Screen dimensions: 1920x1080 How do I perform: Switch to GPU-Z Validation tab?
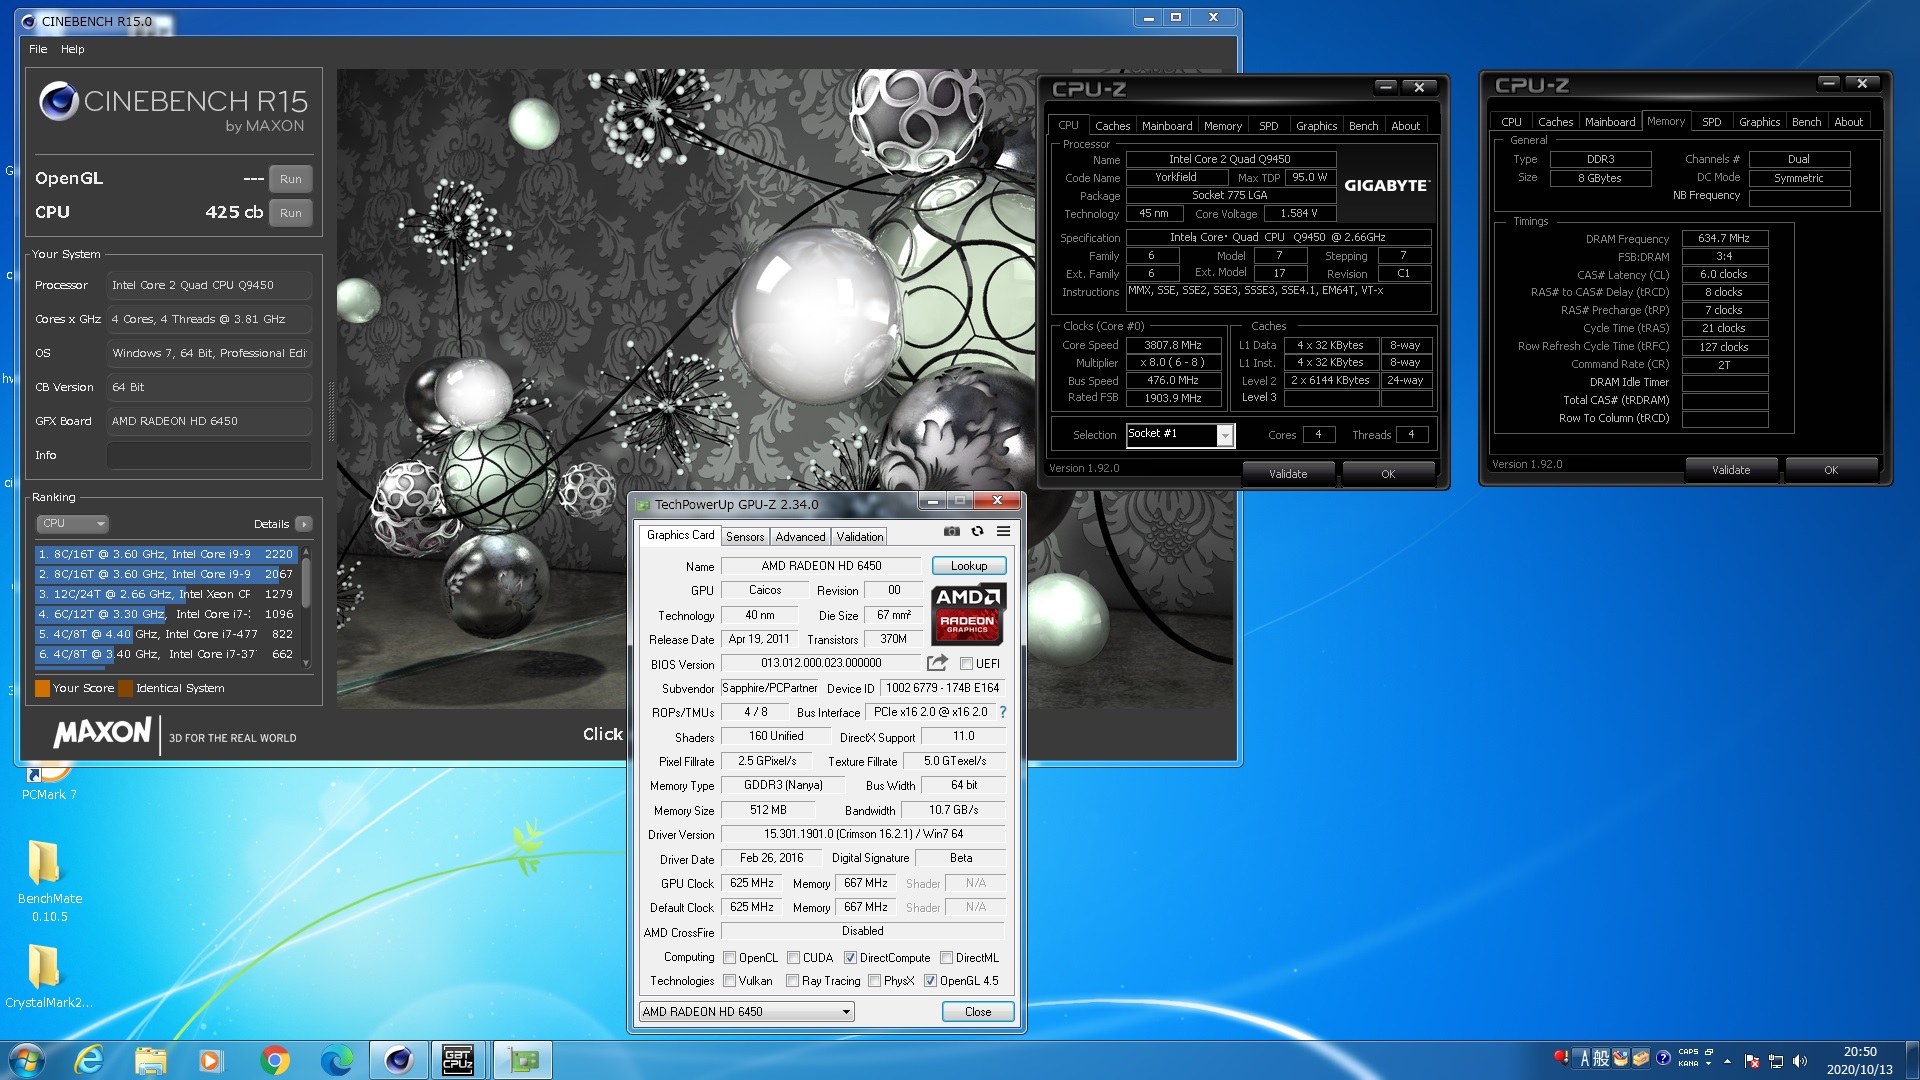(860, 537)
